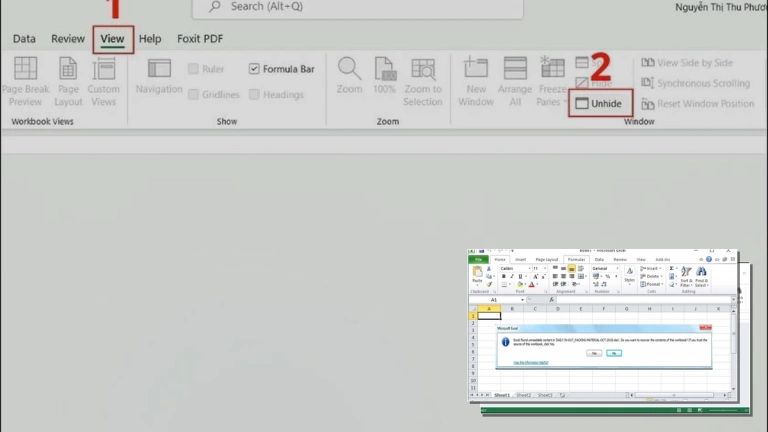Click font color swatch in inset Excel window
The width and height of the screenshot is (768, 432).
pyautogui.click(x=531, y=284)
